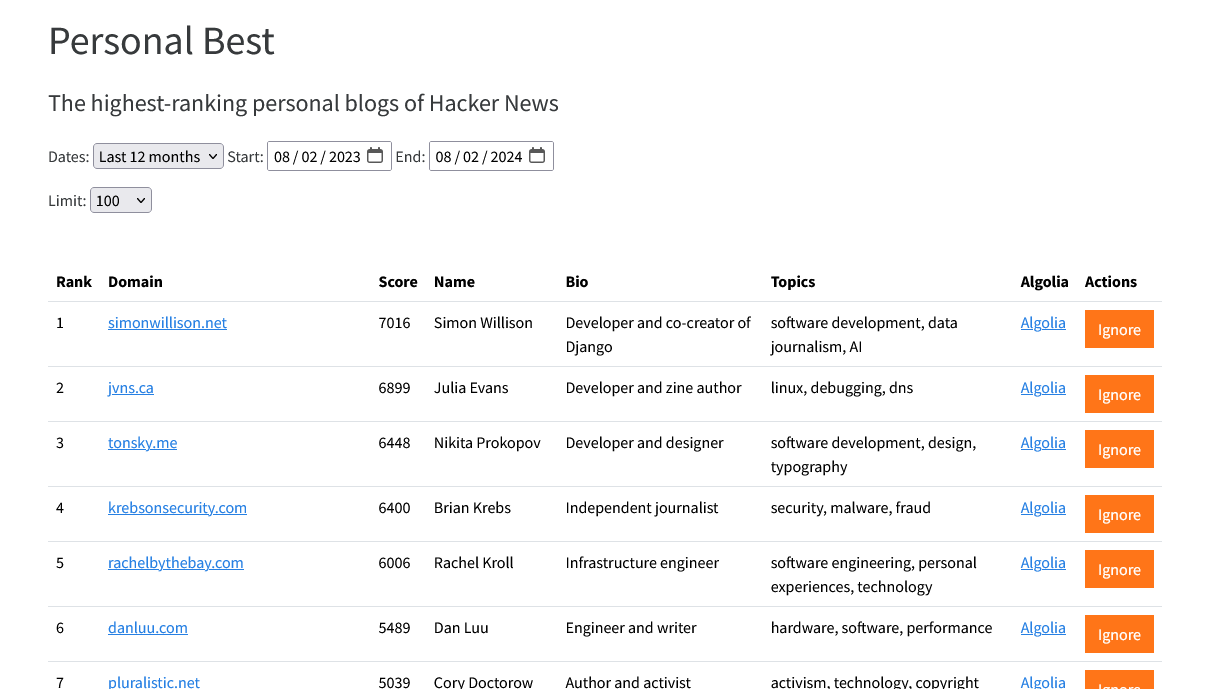This screenshot has width=1210, height=689.
Task: Open the jvns.ca domain link
Action: [131, 388]
